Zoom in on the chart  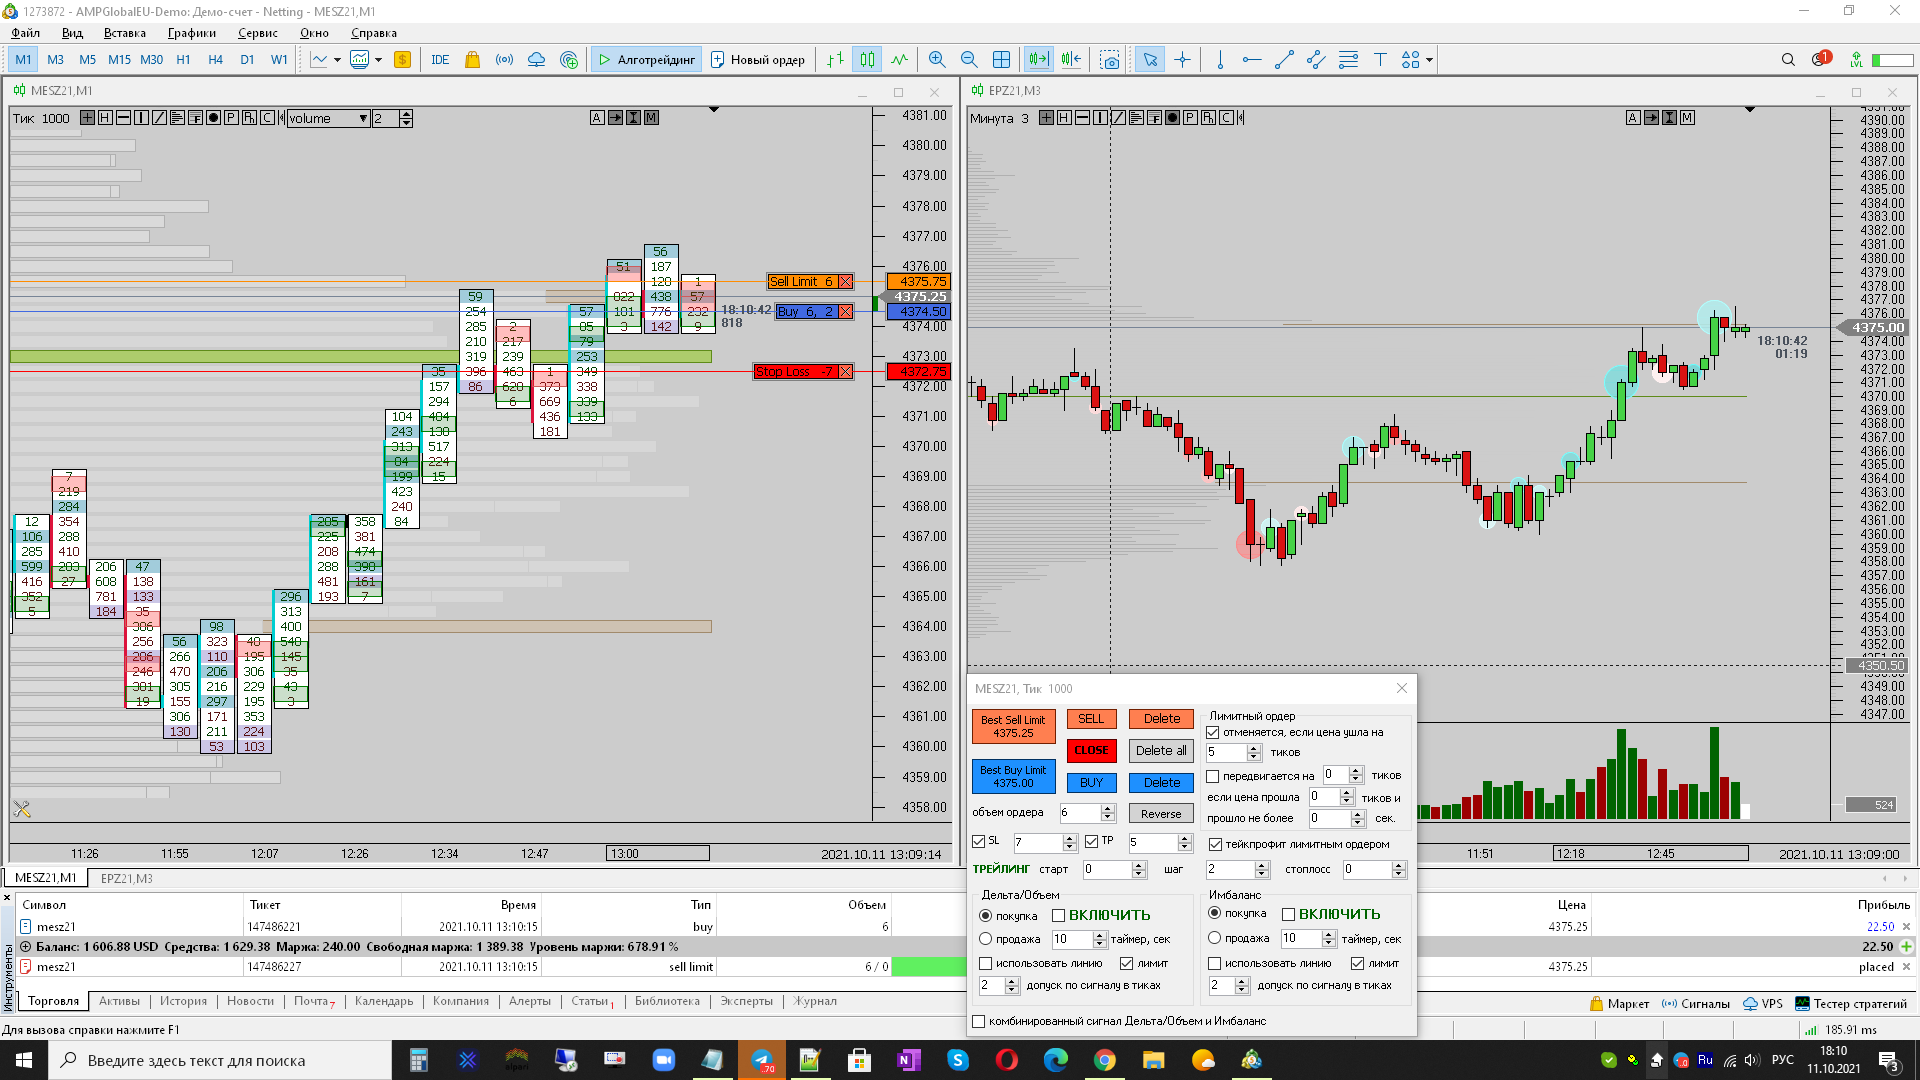(936, 60)
